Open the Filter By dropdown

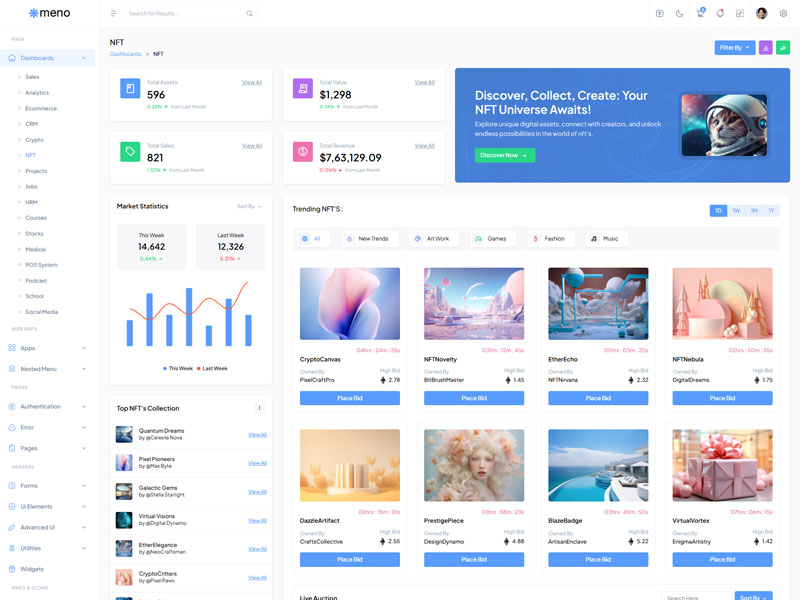[734, 47]
